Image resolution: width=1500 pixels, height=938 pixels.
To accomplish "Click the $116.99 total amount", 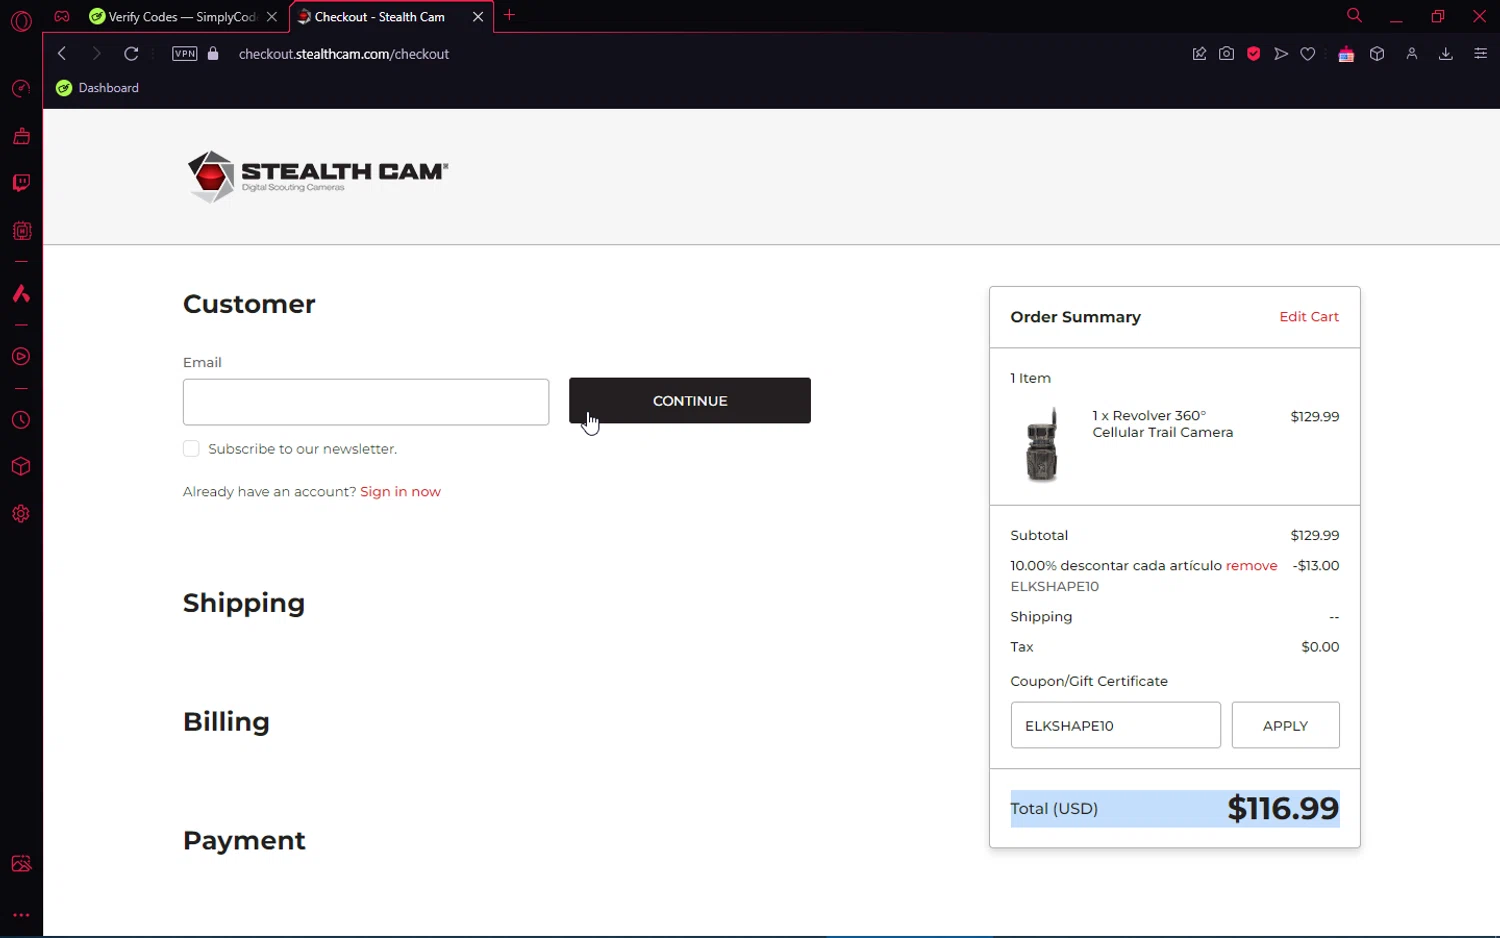I will click(x=1283, y=808).
